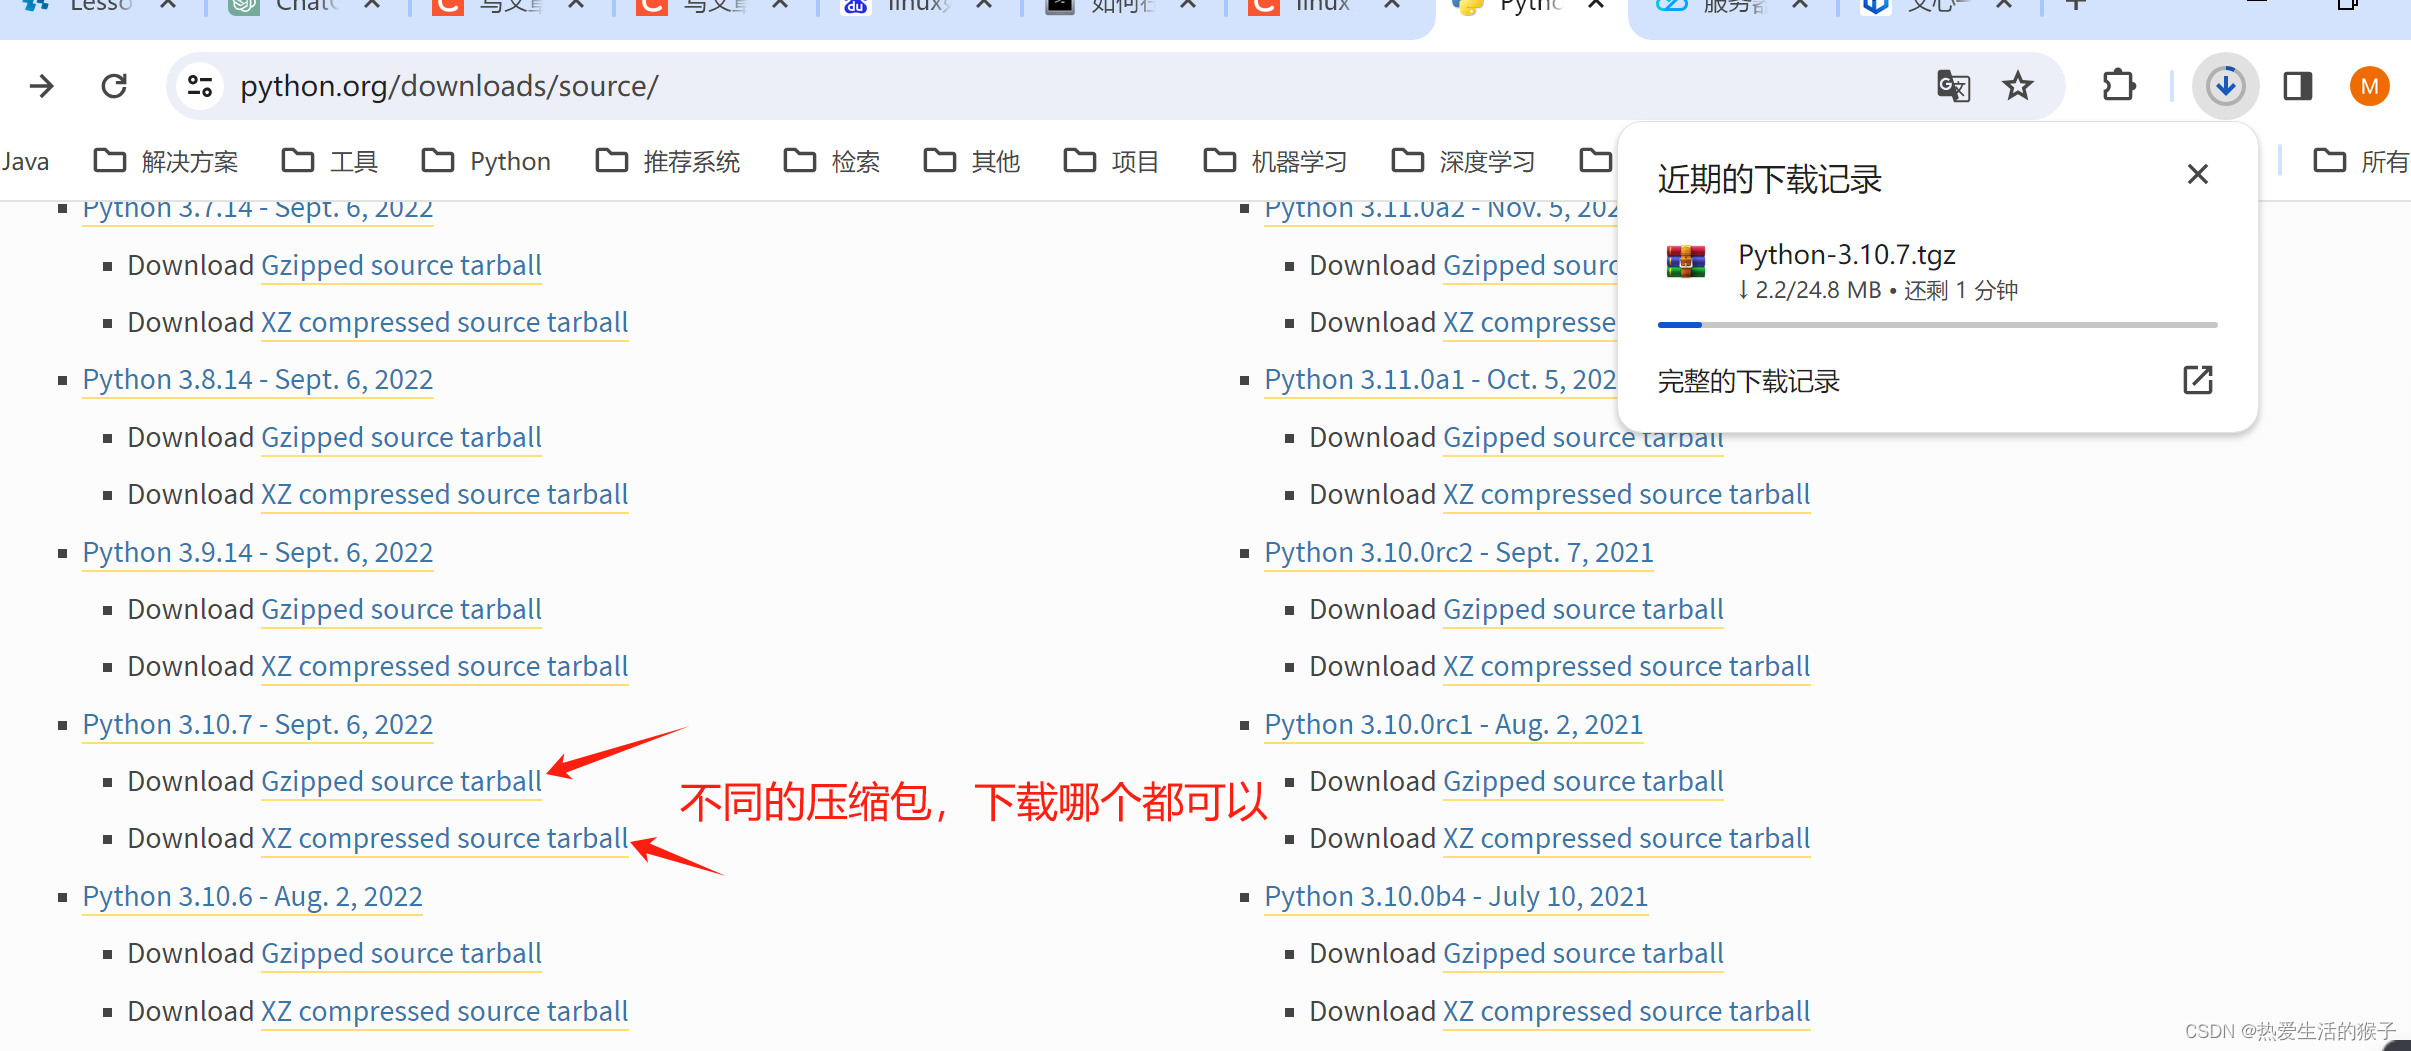Download Gzipped source tarball for Python 3.10.0rc1
The width and height of the screenshot is (2411, 1051).
click(x=1583, y=781)
